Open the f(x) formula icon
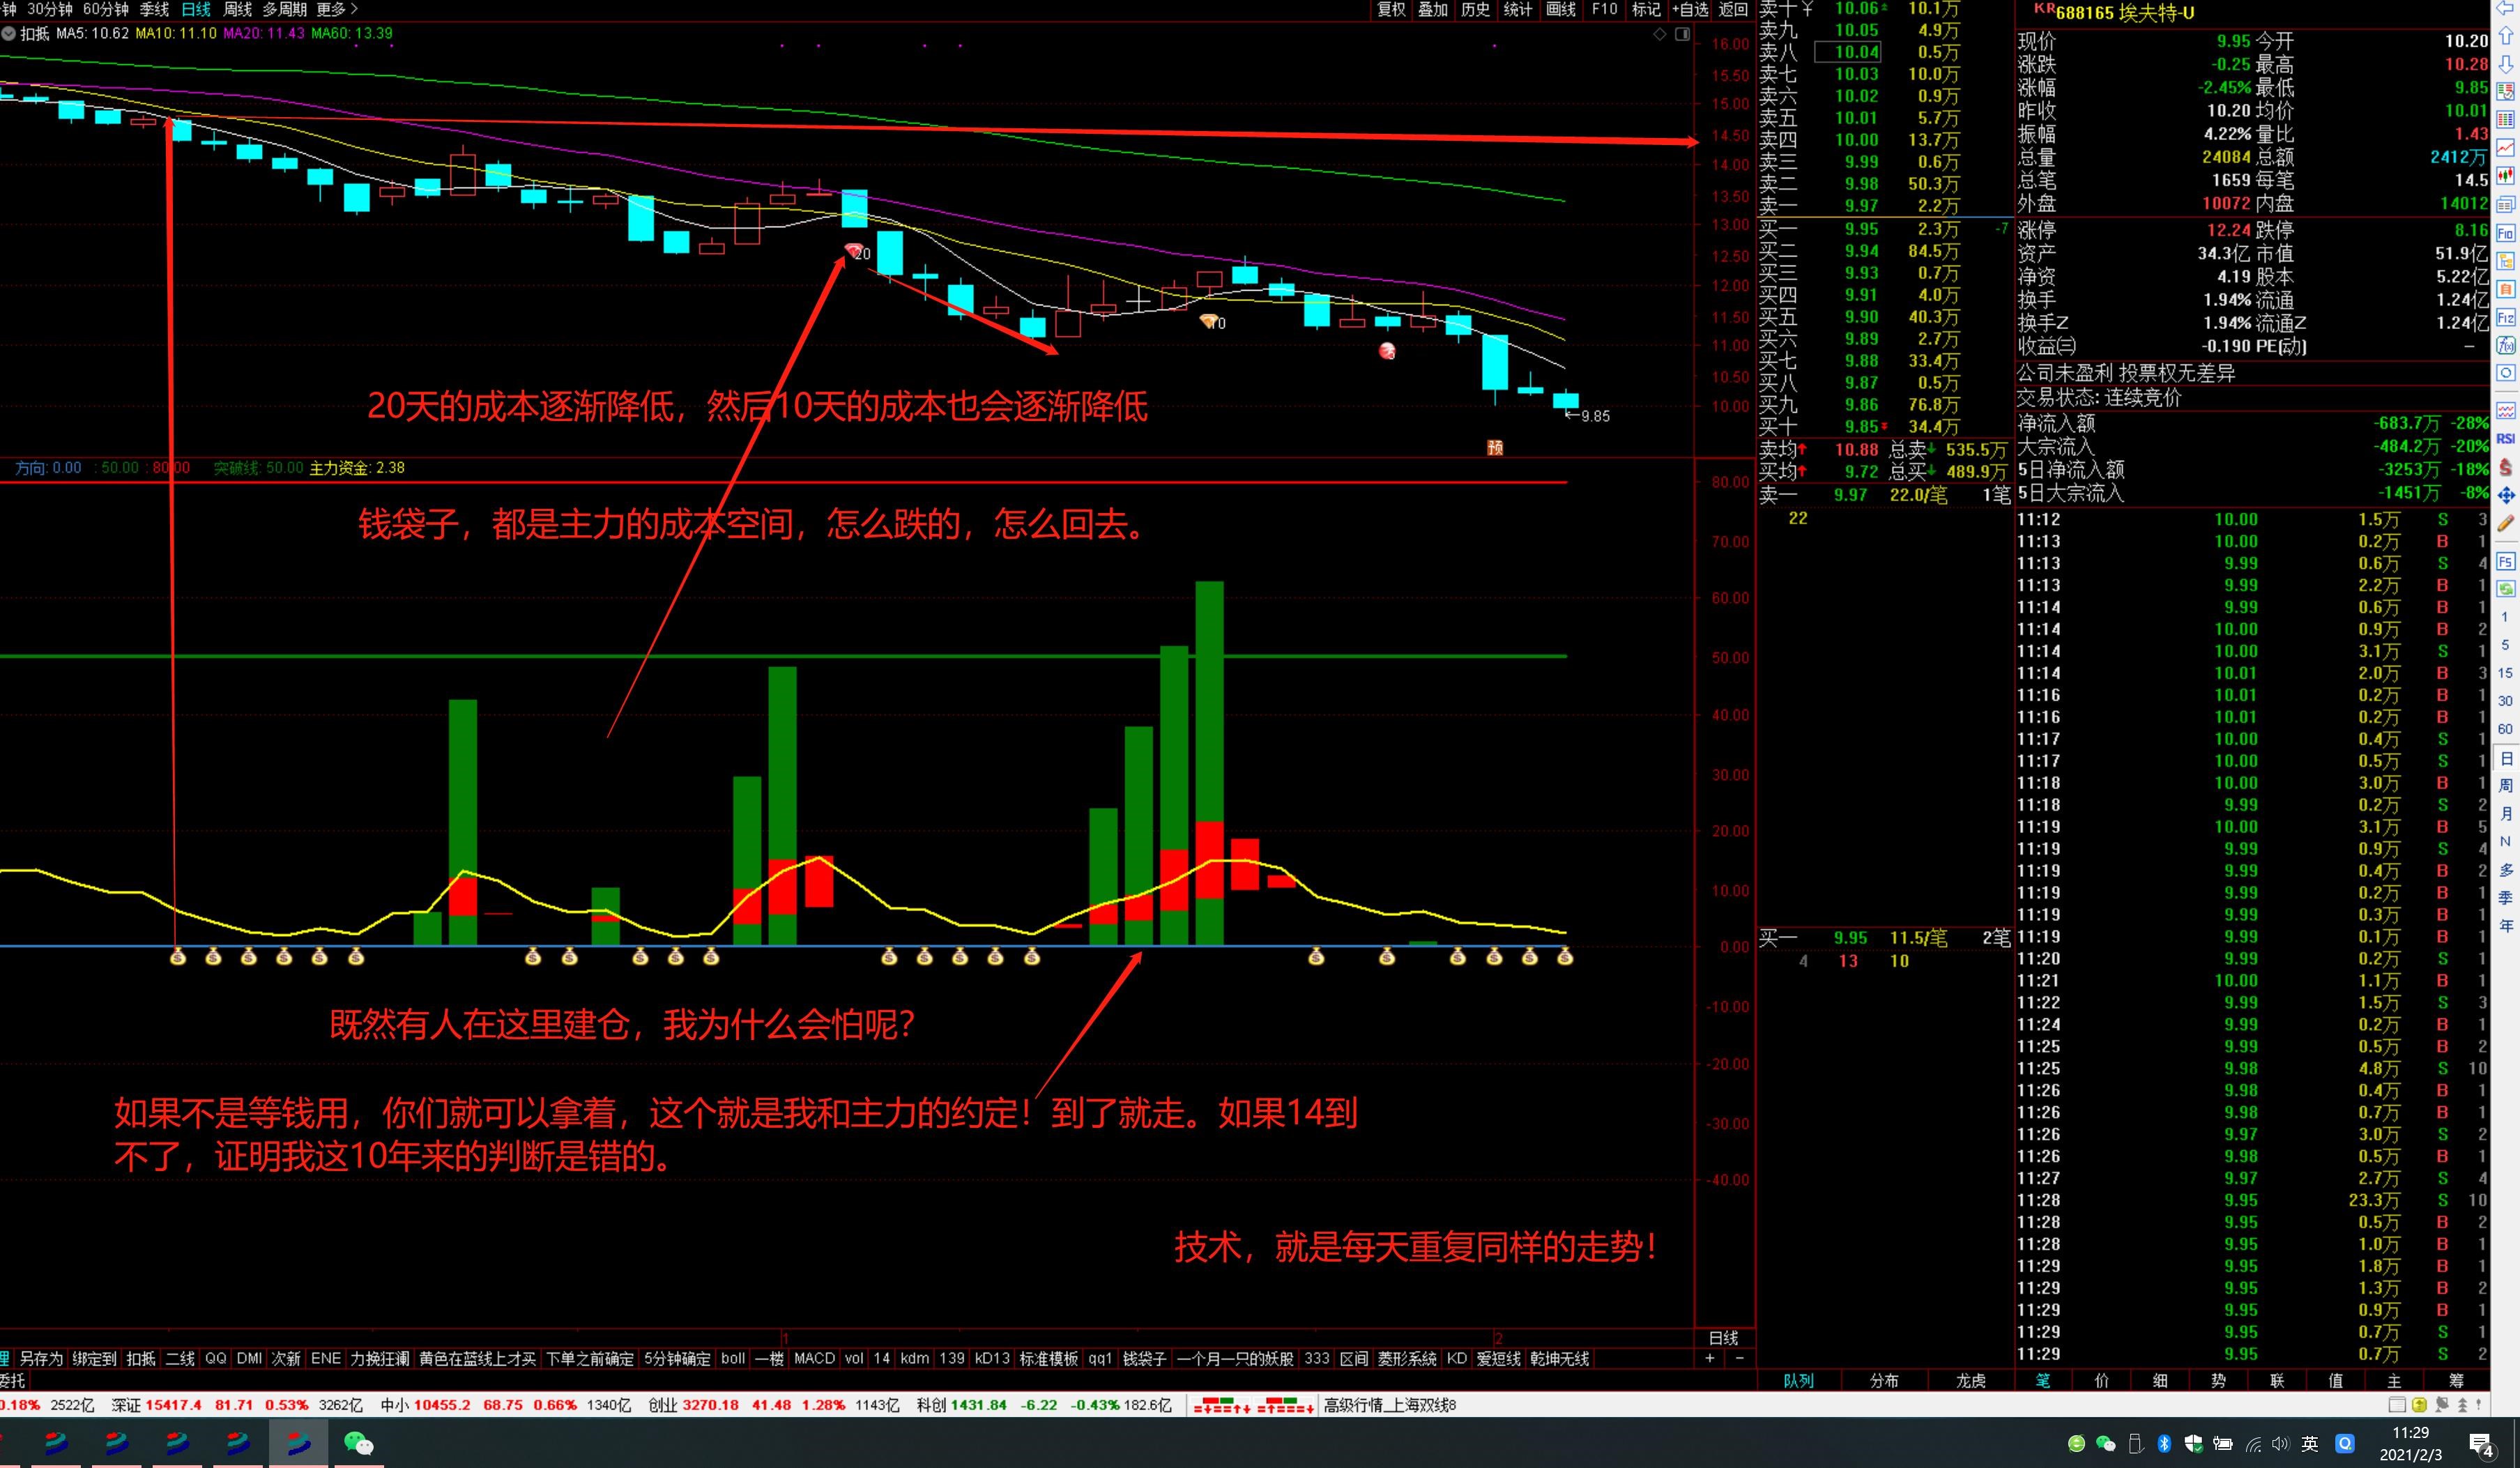 pyautogui.click(x=2506, y=345)
